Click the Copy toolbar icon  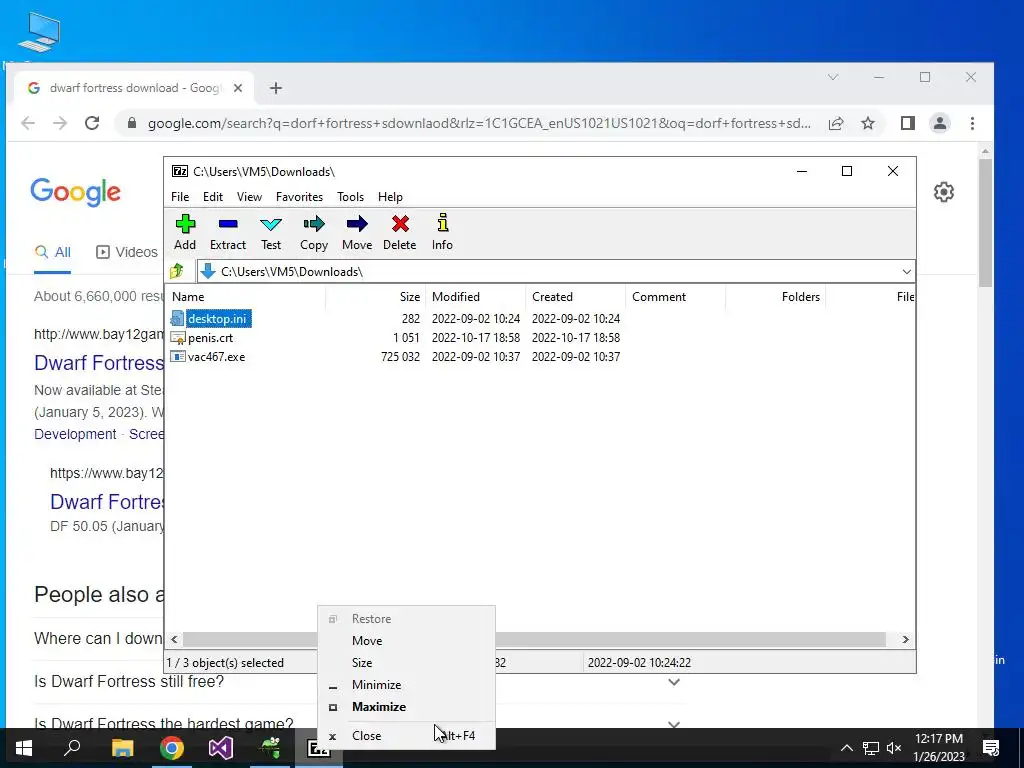click(314, 224)
